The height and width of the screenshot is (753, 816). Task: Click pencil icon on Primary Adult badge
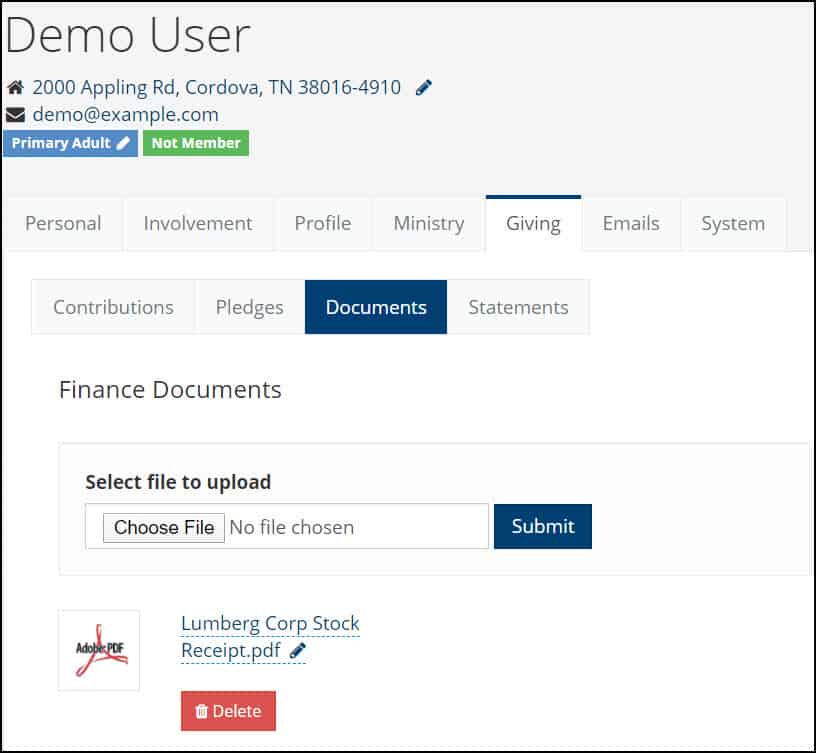[123, 143]
